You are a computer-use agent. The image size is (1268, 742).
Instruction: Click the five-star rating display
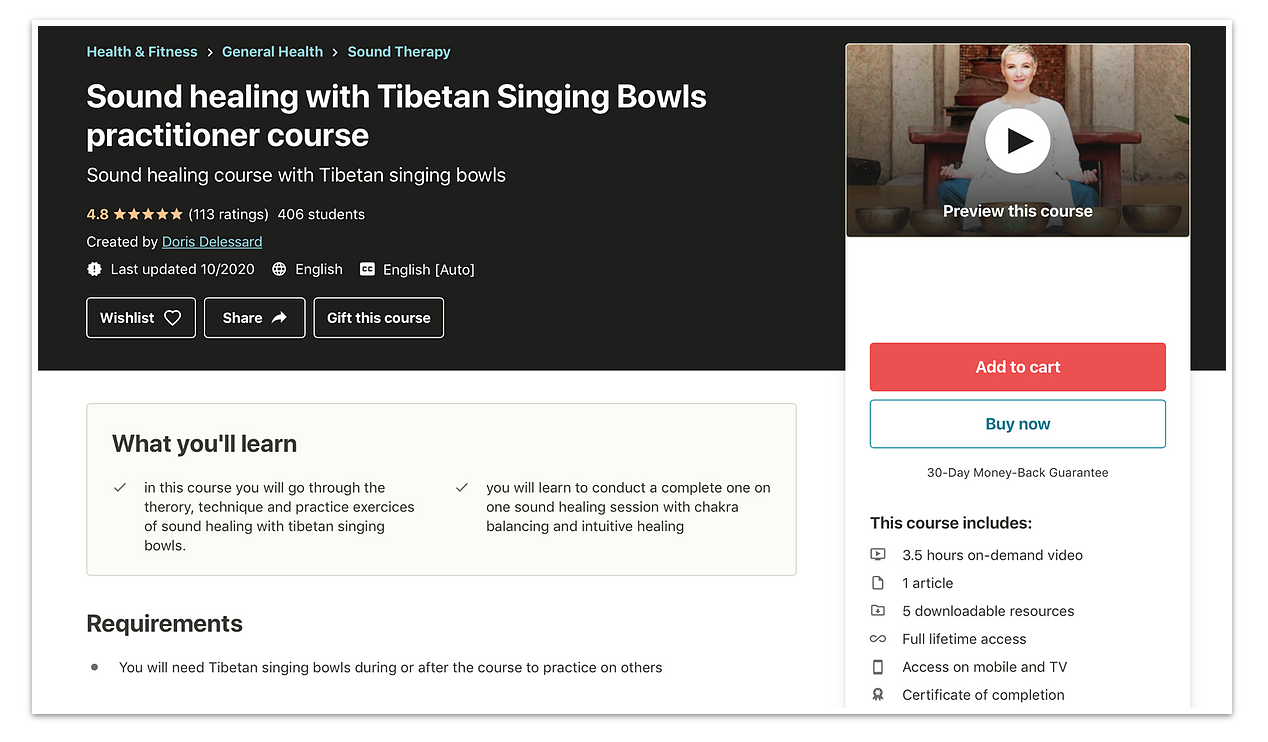click(148, 214)
